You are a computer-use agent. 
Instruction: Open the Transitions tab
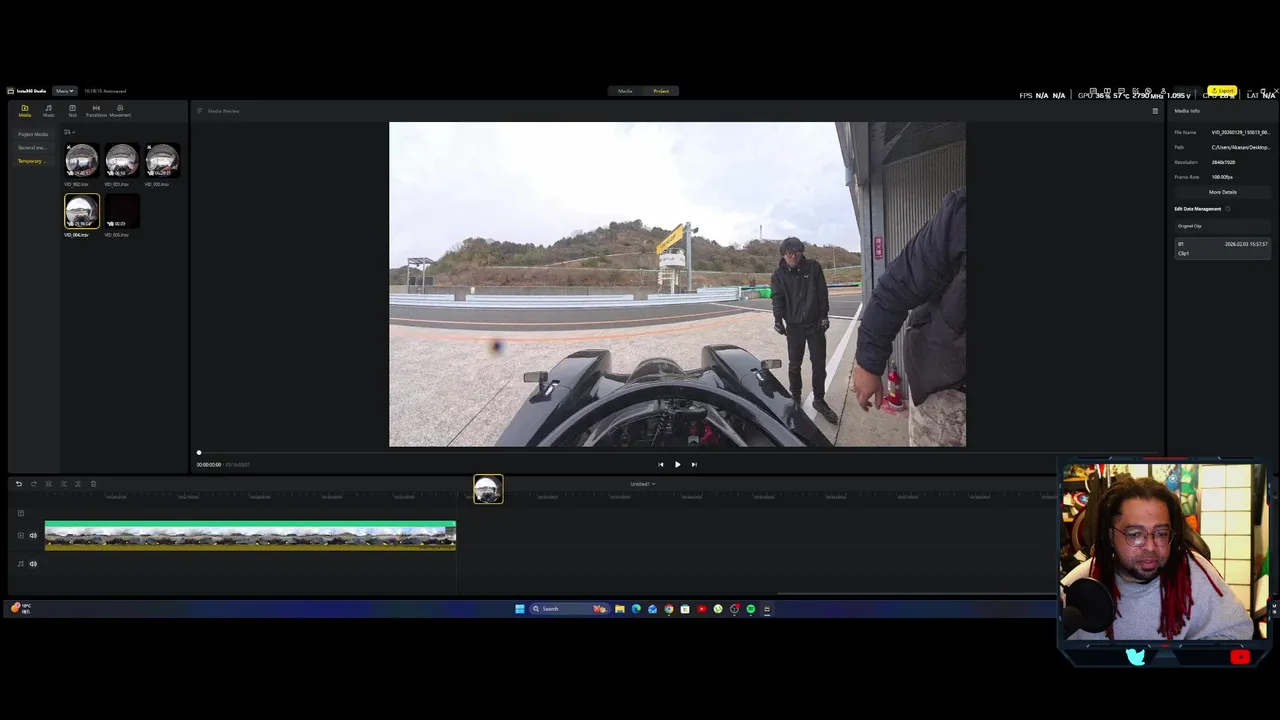(96, 110)
